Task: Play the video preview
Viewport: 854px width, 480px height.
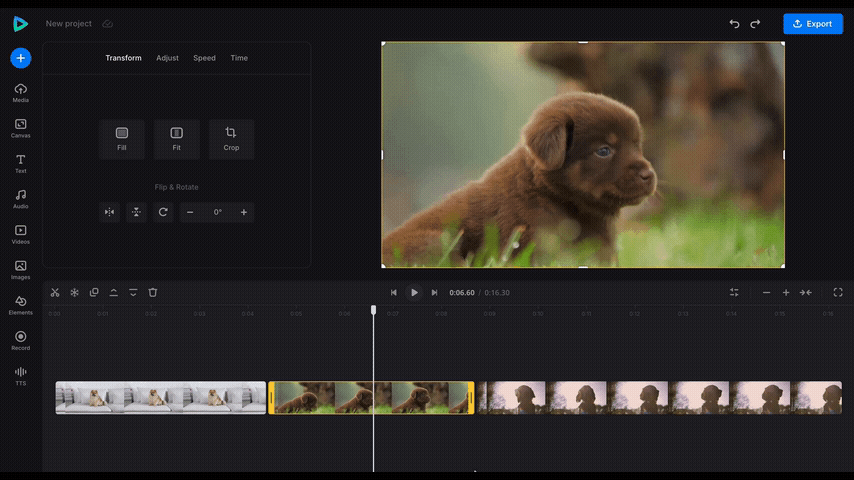Action: click(414, 293)
